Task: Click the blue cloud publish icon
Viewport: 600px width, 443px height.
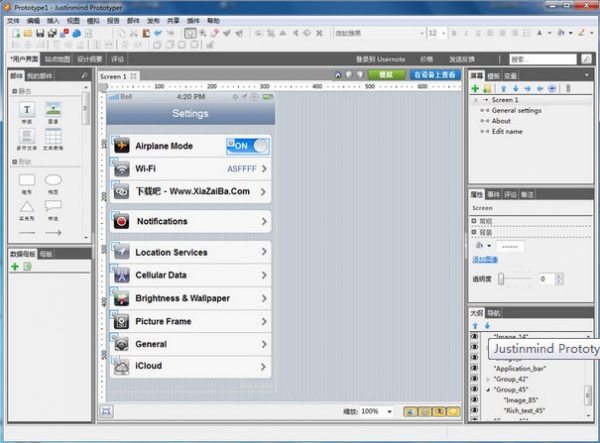Action: coord(77,33)
